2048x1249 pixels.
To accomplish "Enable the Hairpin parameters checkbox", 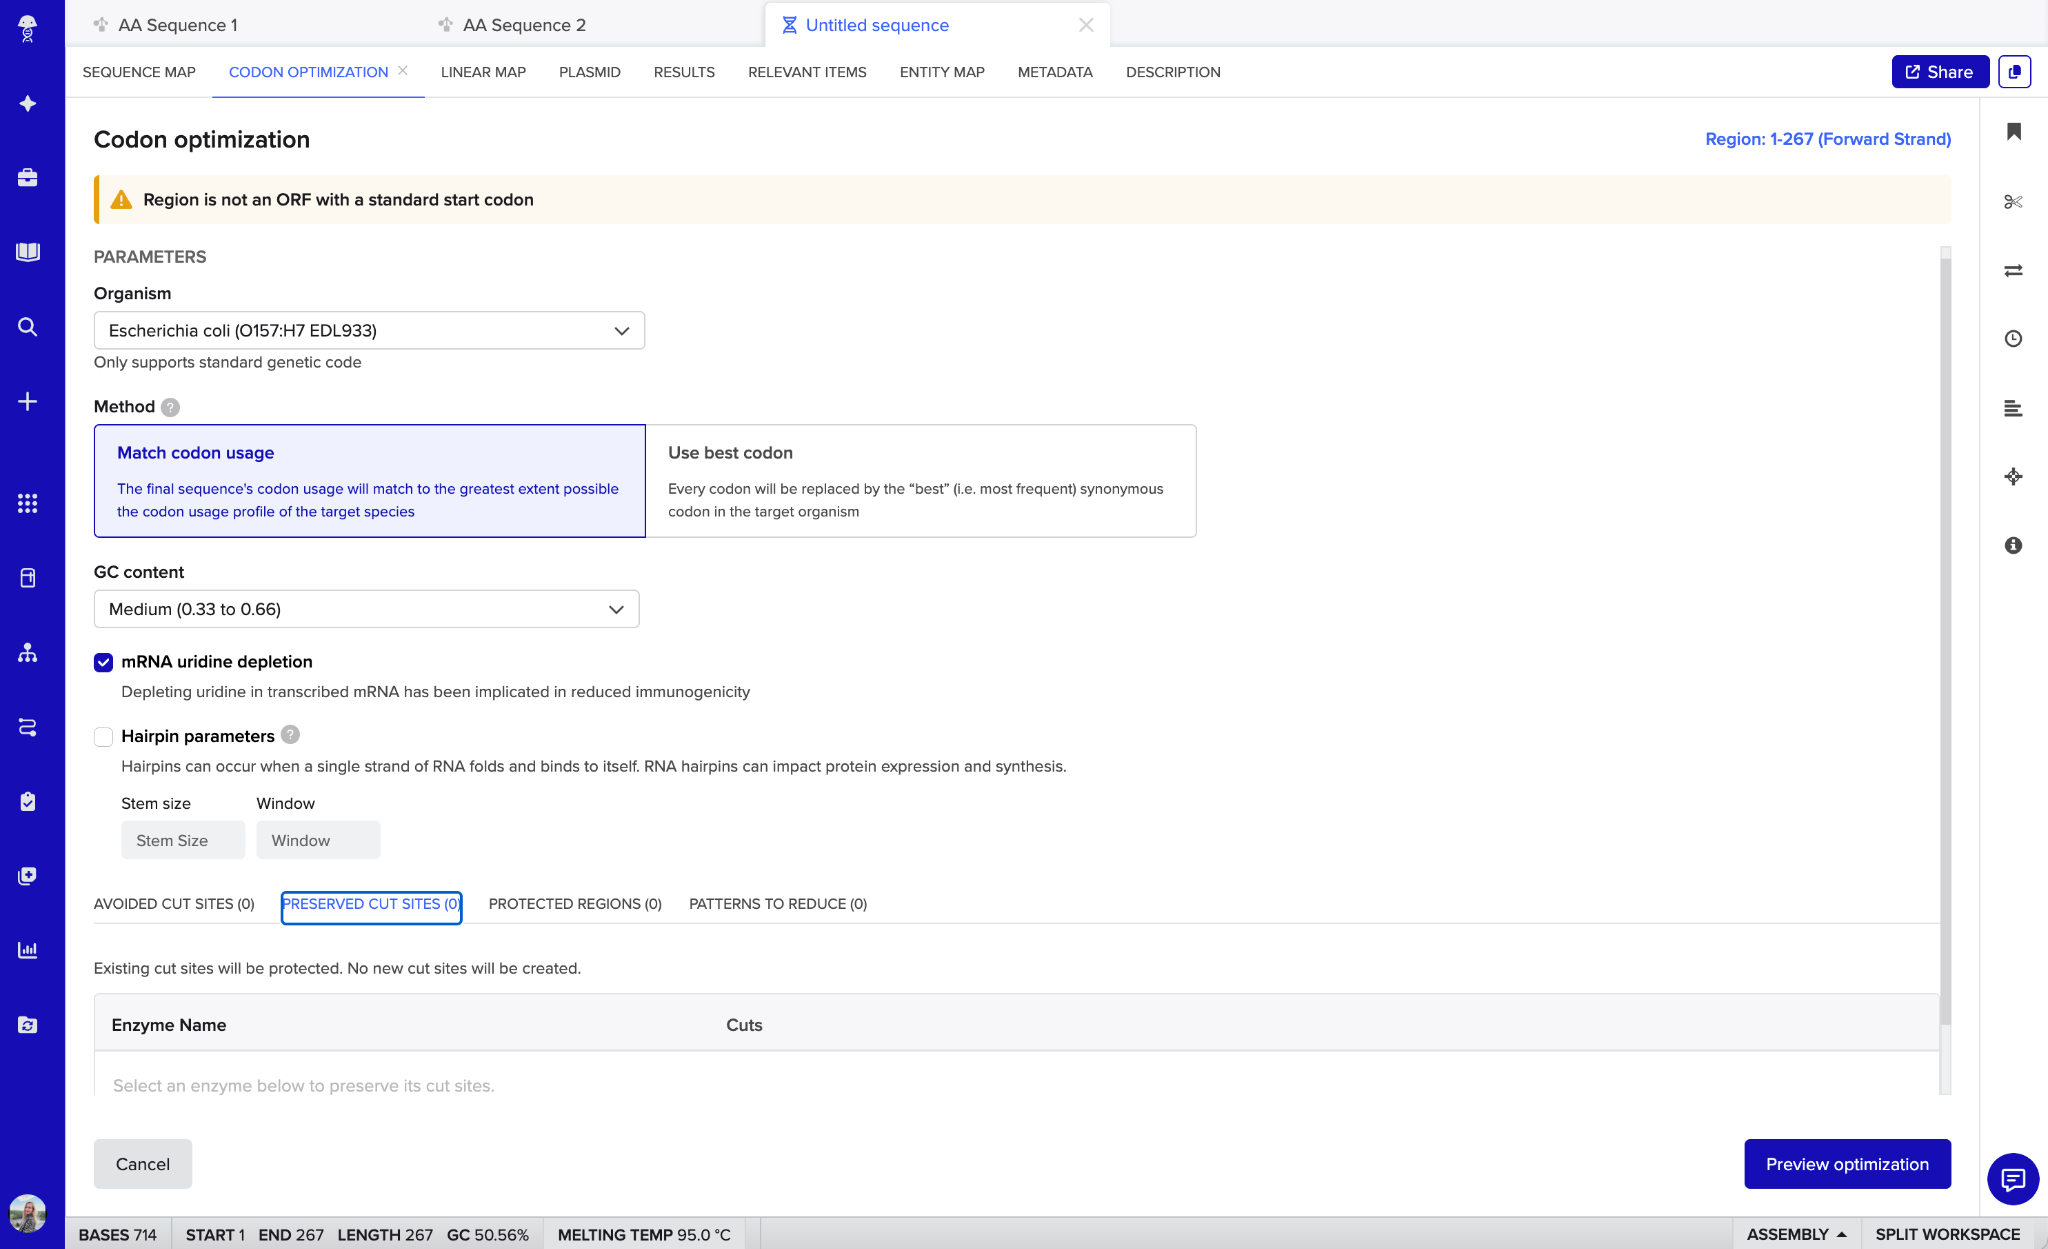I will [104, 737].
